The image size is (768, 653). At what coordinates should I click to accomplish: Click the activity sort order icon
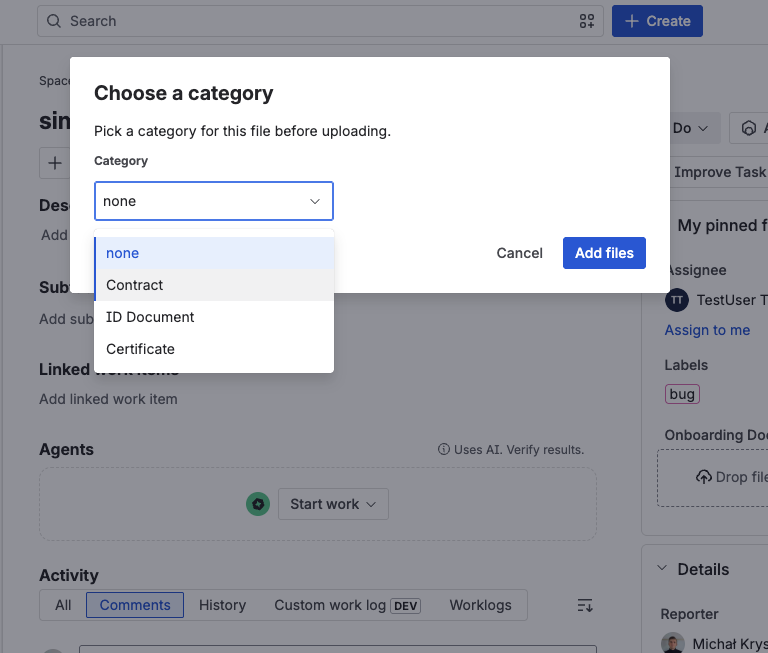585,605
